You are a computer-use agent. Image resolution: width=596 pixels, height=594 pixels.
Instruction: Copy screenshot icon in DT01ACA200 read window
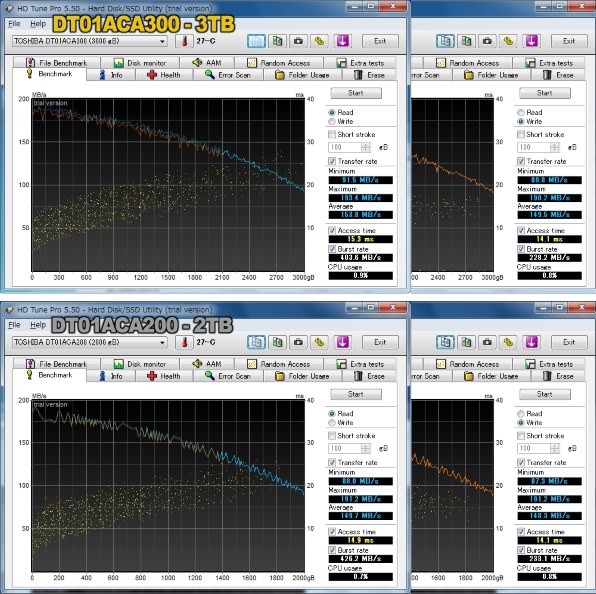pos(277,342)
